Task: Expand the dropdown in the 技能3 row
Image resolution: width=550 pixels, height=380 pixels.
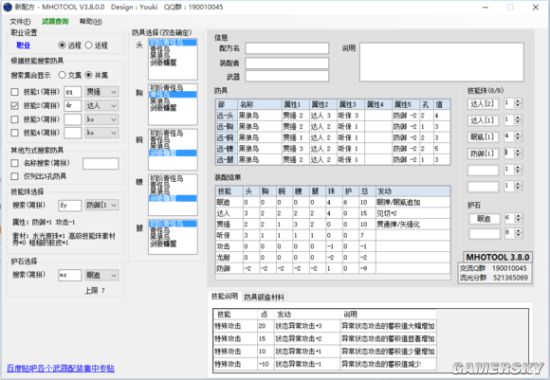Action: 102,119
